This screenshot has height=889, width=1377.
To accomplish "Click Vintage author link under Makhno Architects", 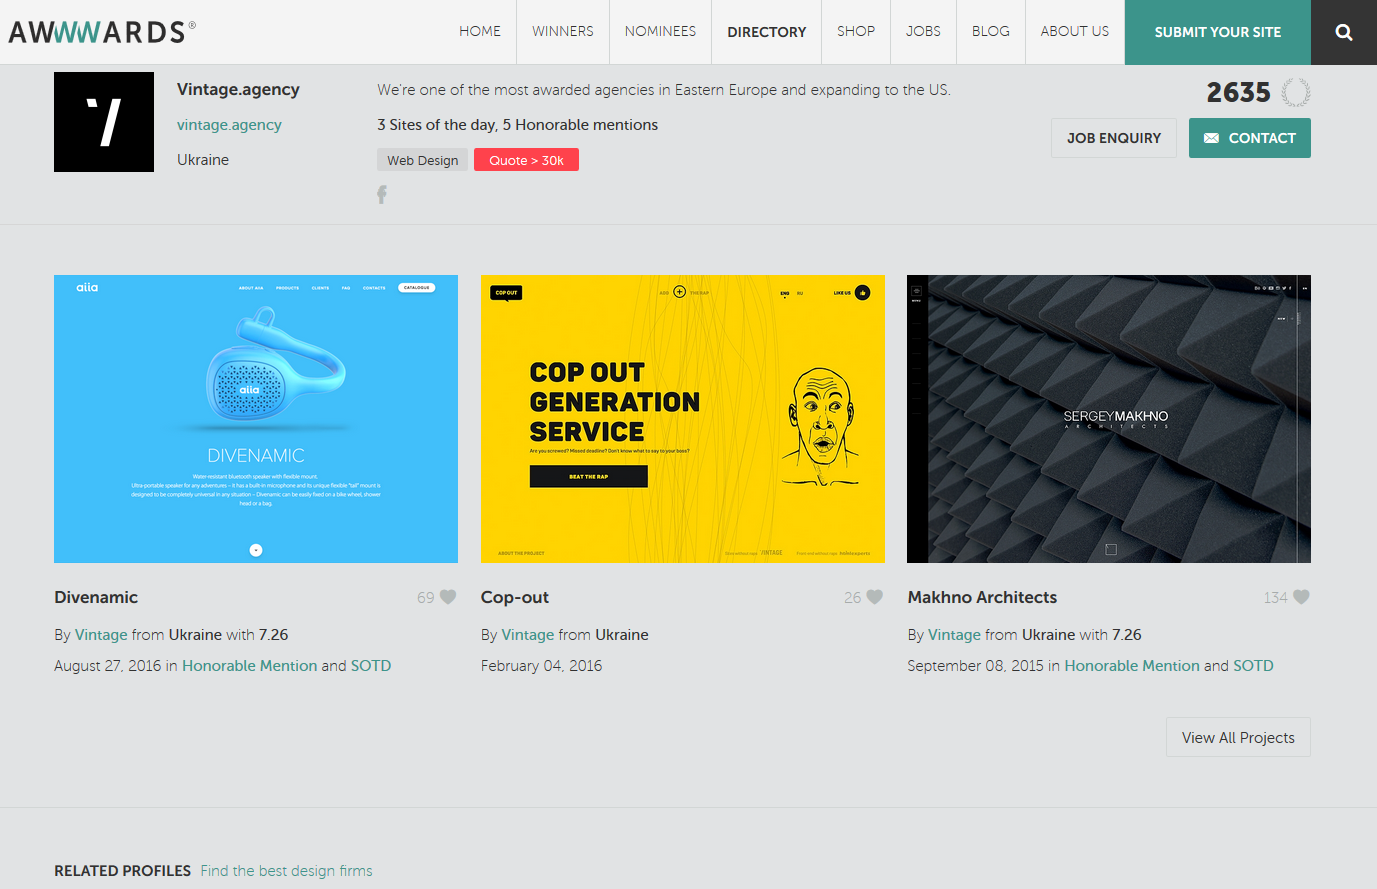I will (x=954, y=635).
